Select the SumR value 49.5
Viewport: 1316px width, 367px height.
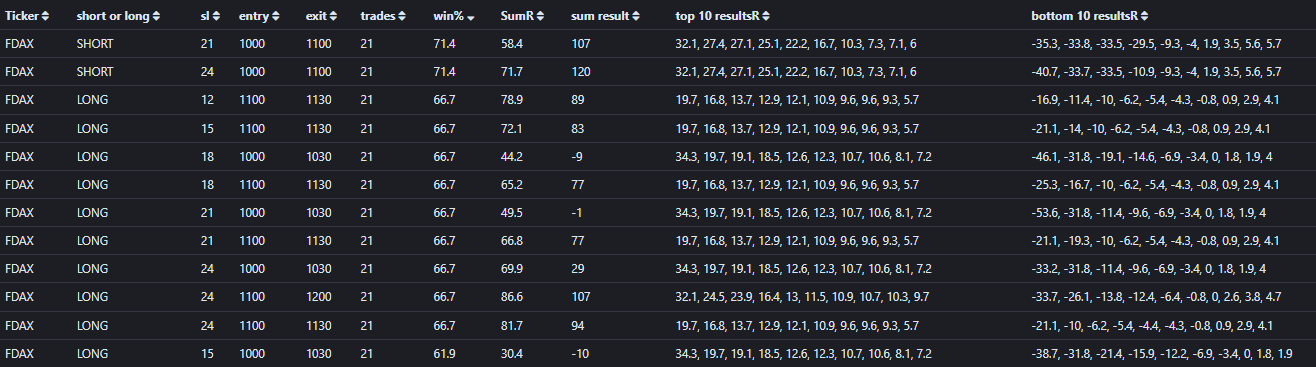pyautogui.click(x=512, y=212)
